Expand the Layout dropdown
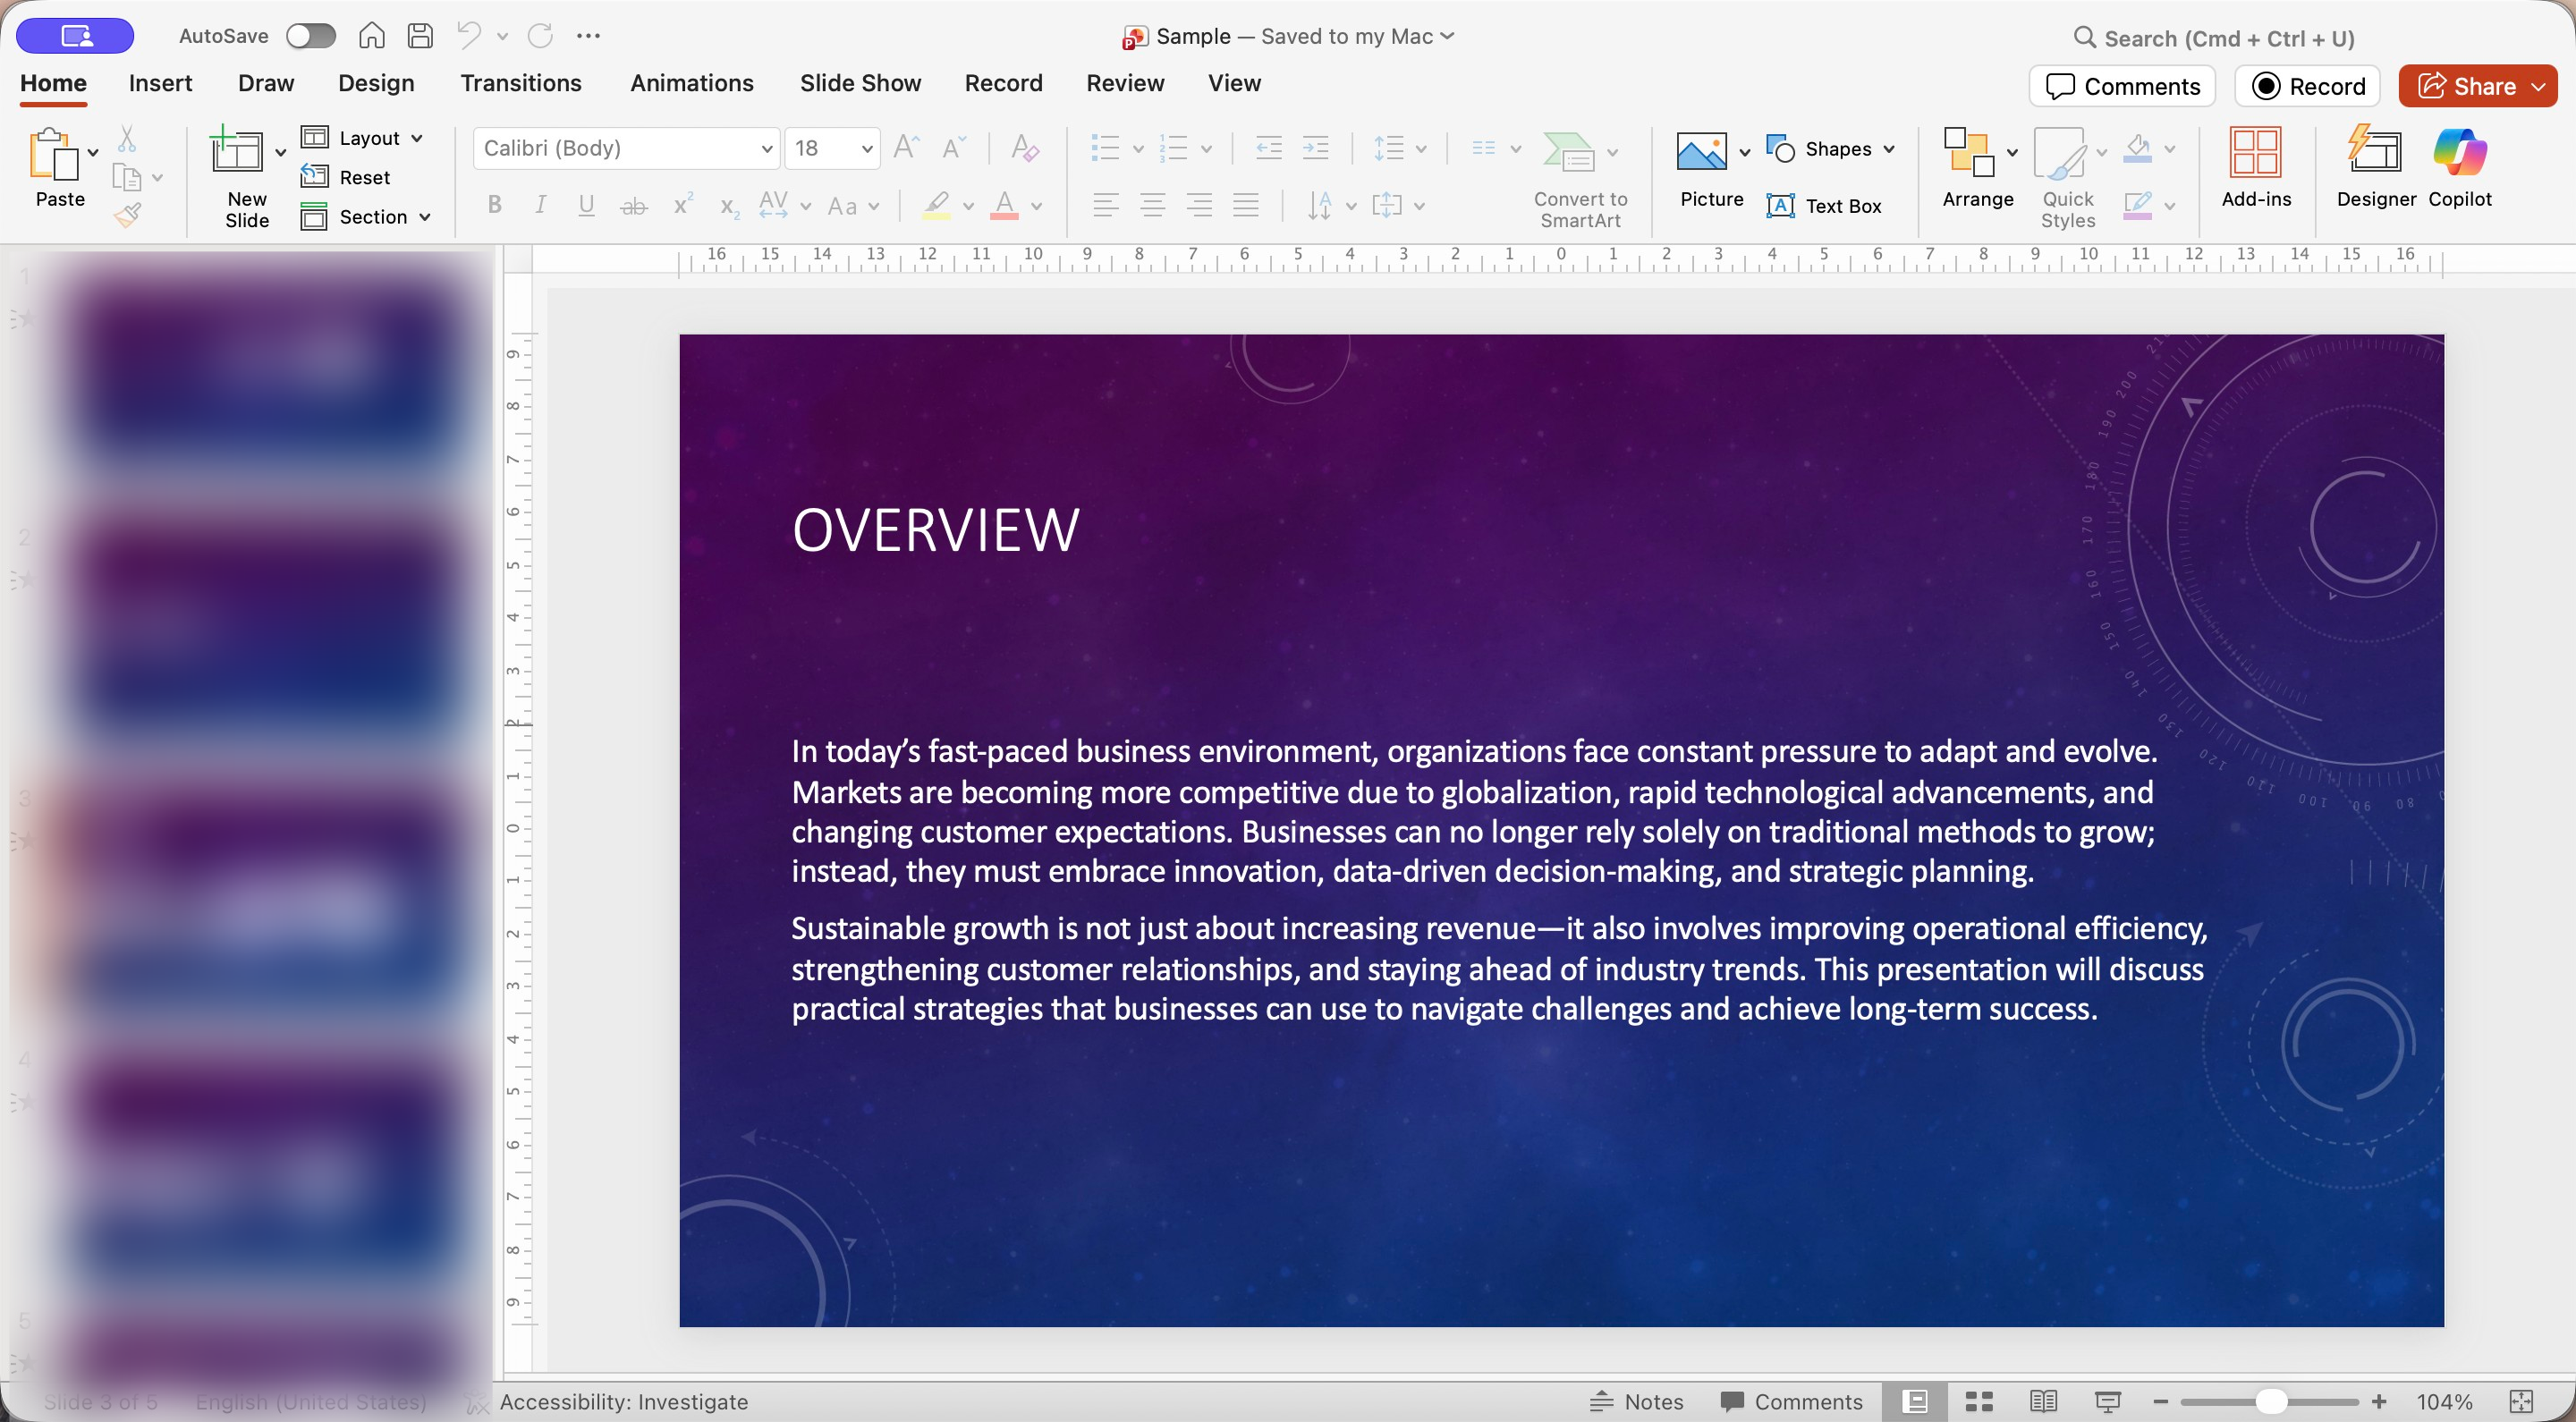Image resolution: width=2576 pixels, height=1422 pixels. coord(417,138)
